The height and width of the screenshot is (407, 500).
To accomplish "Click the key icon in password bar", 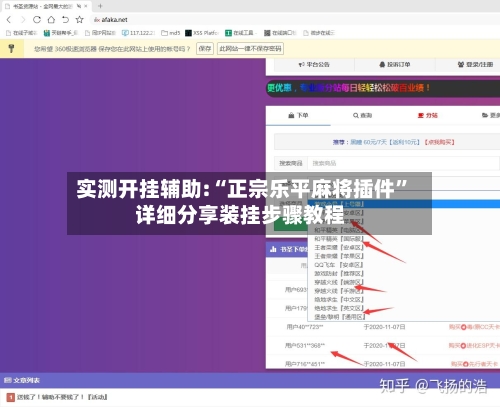I will [11, 49].
